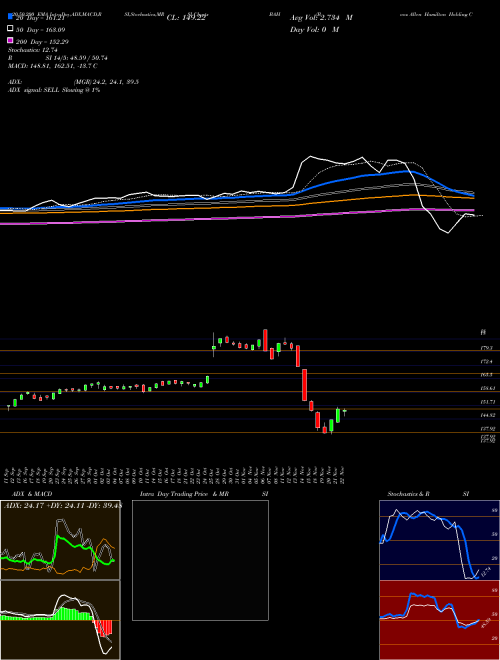The image size is (500, 660).
Task: Click the tall red 06 Nov candlestick
Action: 265,340
